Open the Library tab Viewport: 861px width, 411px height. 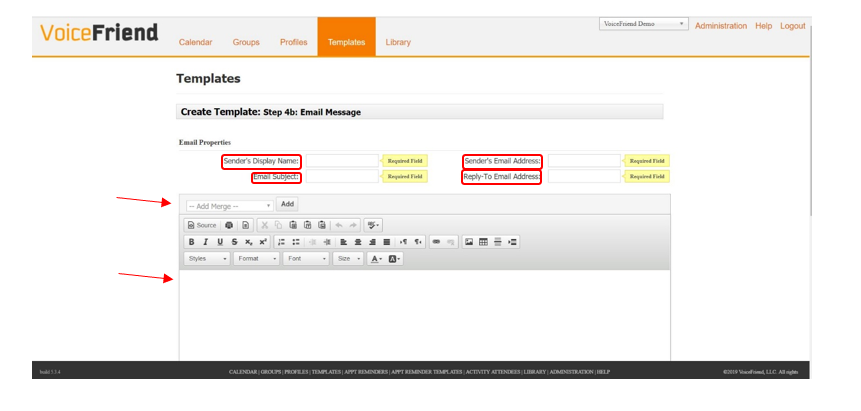(x=398, y=42)
